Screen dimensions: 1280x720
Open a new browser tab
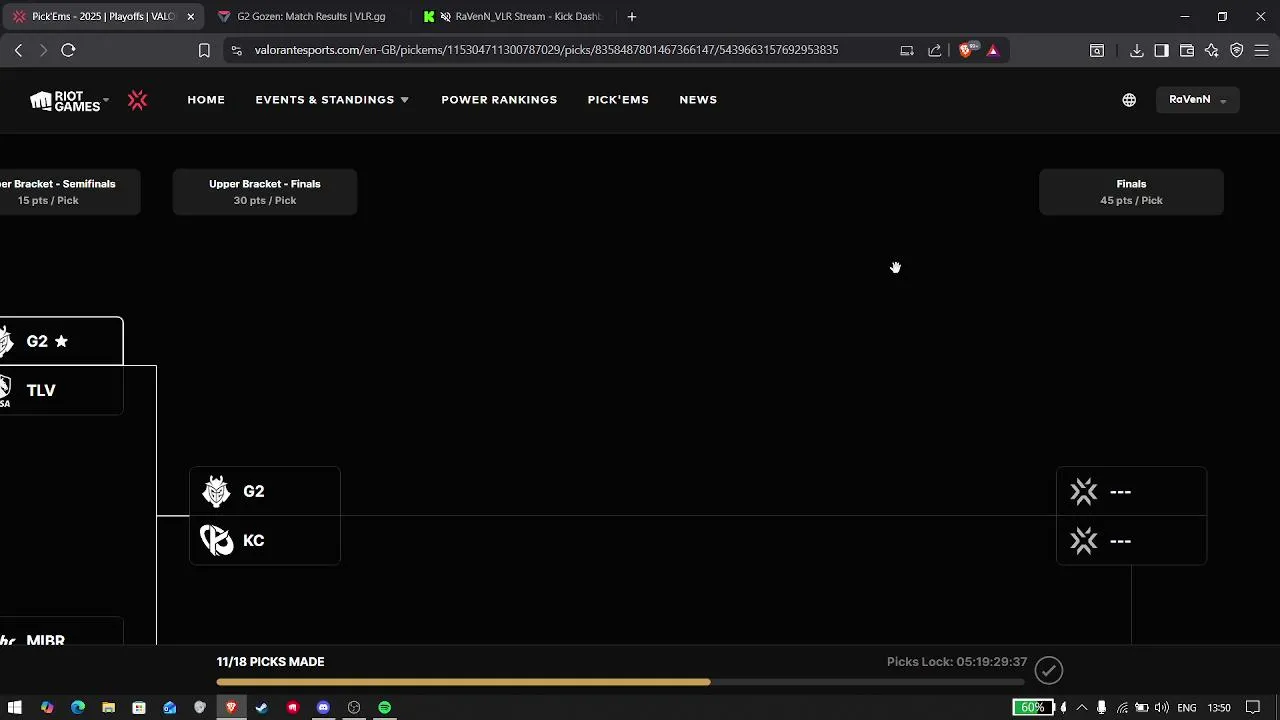click(x=631, y=17)
